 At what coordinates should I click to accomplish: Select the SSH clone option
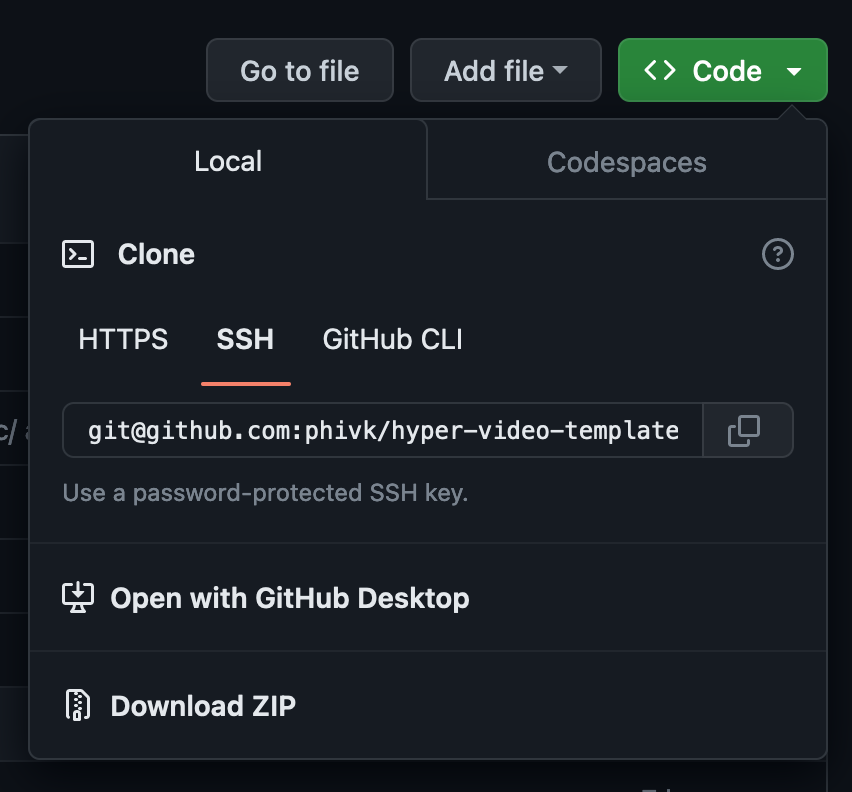(x=246, y=340)
